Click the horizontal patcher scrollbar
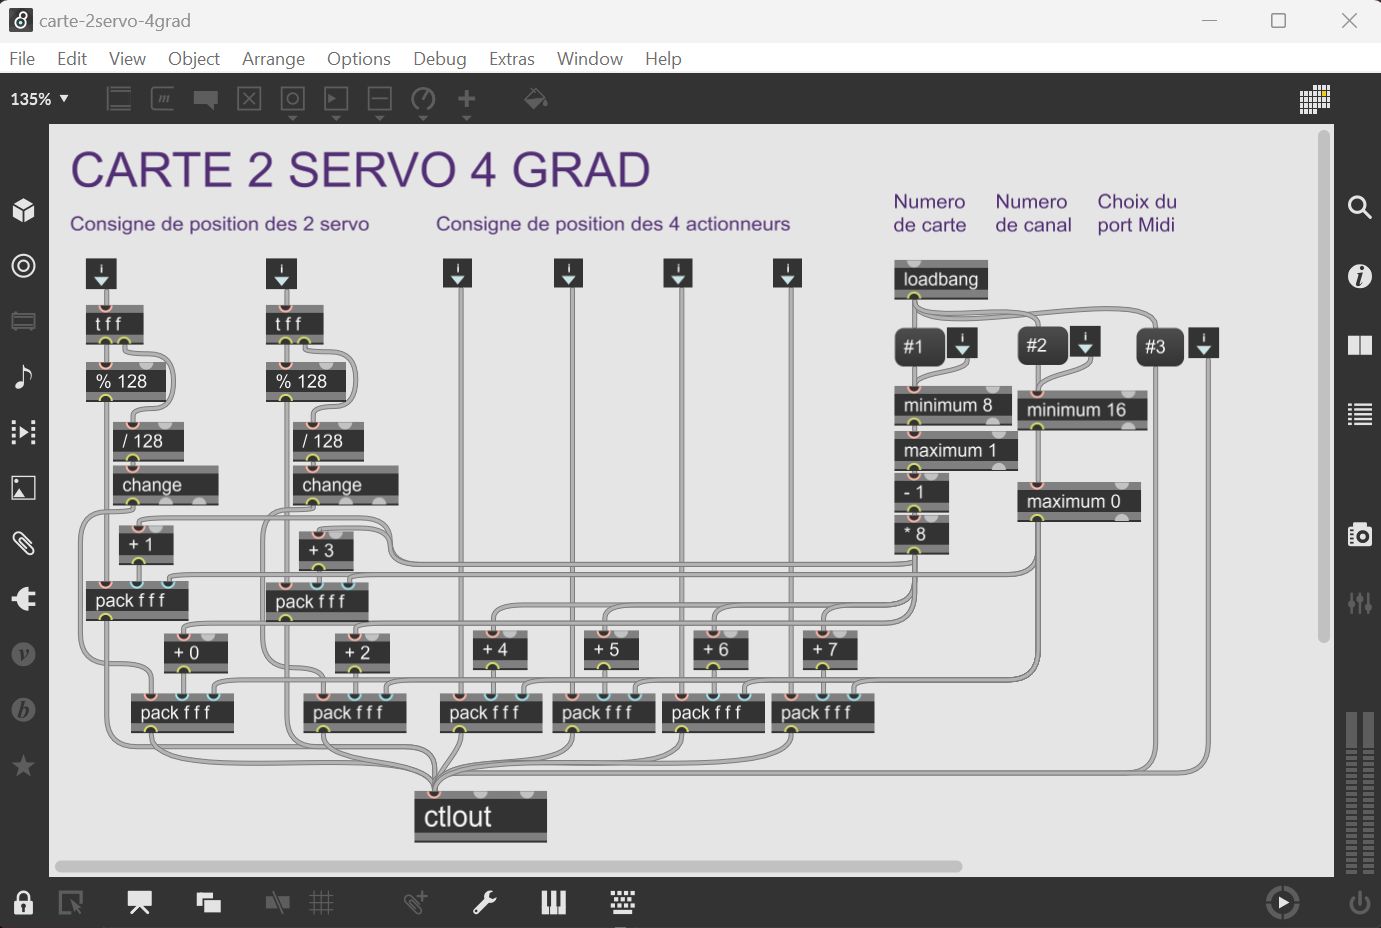Screen dimensions: 1381x928 pos(508,866)
